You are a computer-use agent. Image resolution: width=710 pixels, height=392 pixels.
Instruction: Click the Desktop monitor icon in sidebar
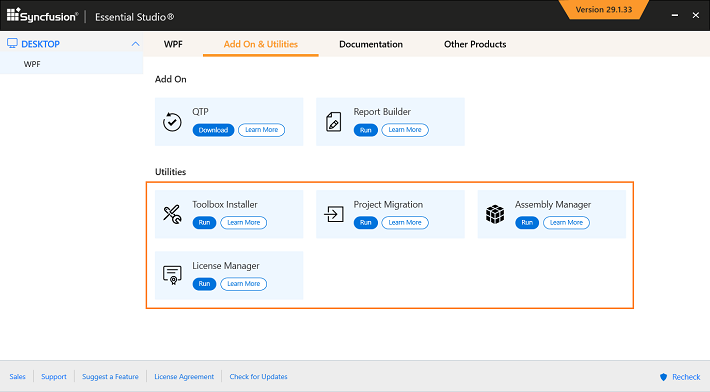(12, 43)
